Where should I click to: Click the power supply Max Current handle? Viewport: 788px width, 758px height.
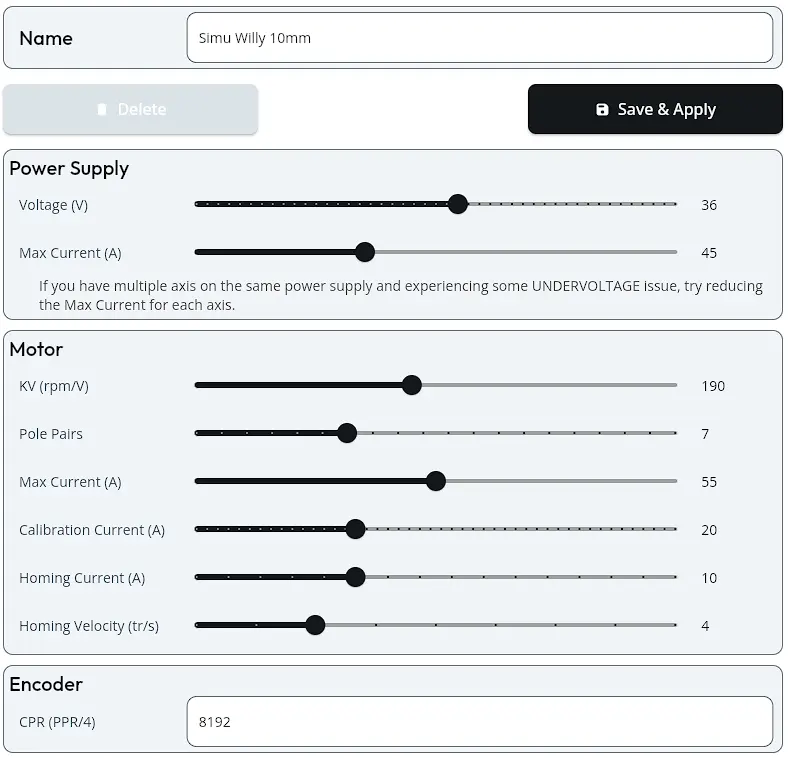pos(365,252)
